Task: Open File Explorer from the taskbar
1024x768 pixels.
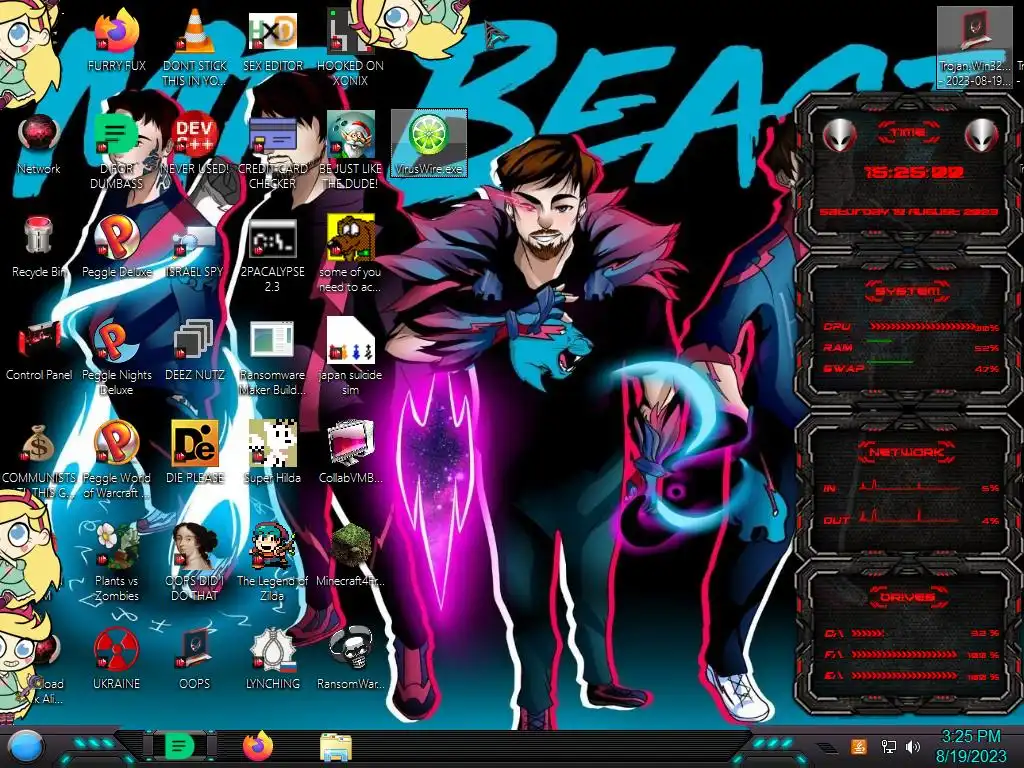Action: click(336, 746)
